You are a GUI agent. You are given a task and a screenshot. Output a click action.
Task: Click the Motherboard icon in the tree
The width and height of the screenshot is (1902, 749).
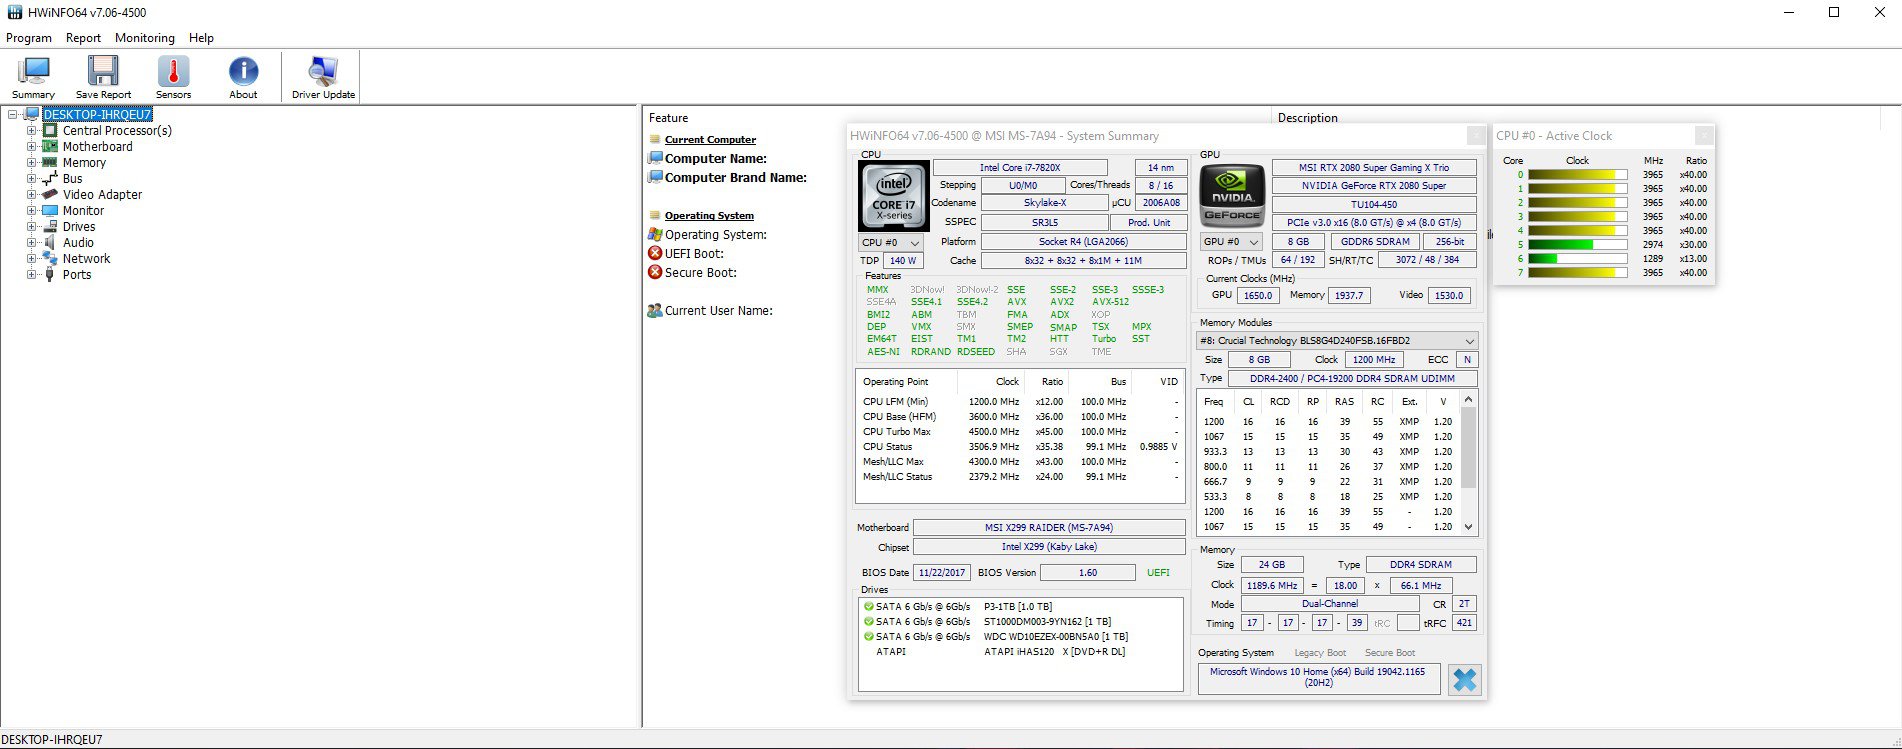tap(50, 146)
